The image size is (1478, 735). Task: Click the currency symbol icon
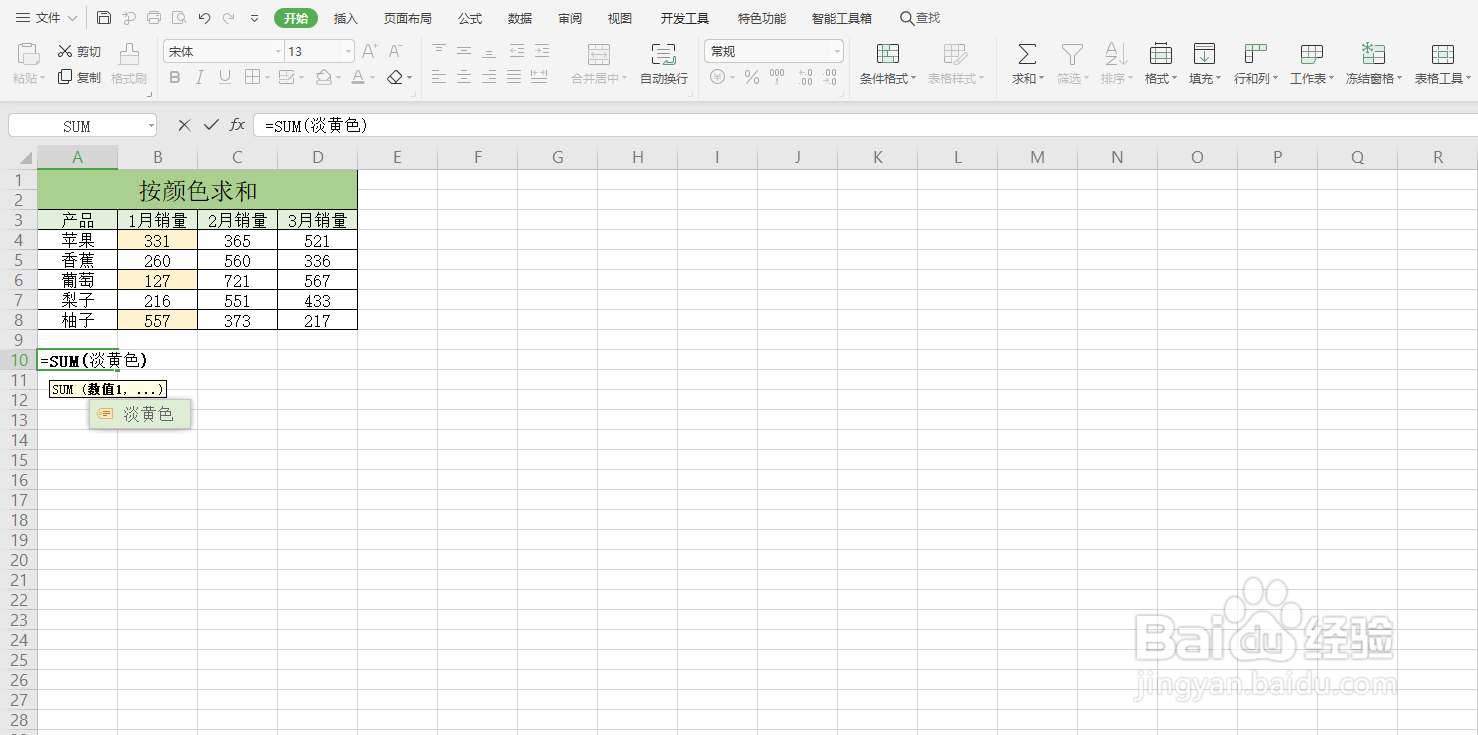[717, 77]
